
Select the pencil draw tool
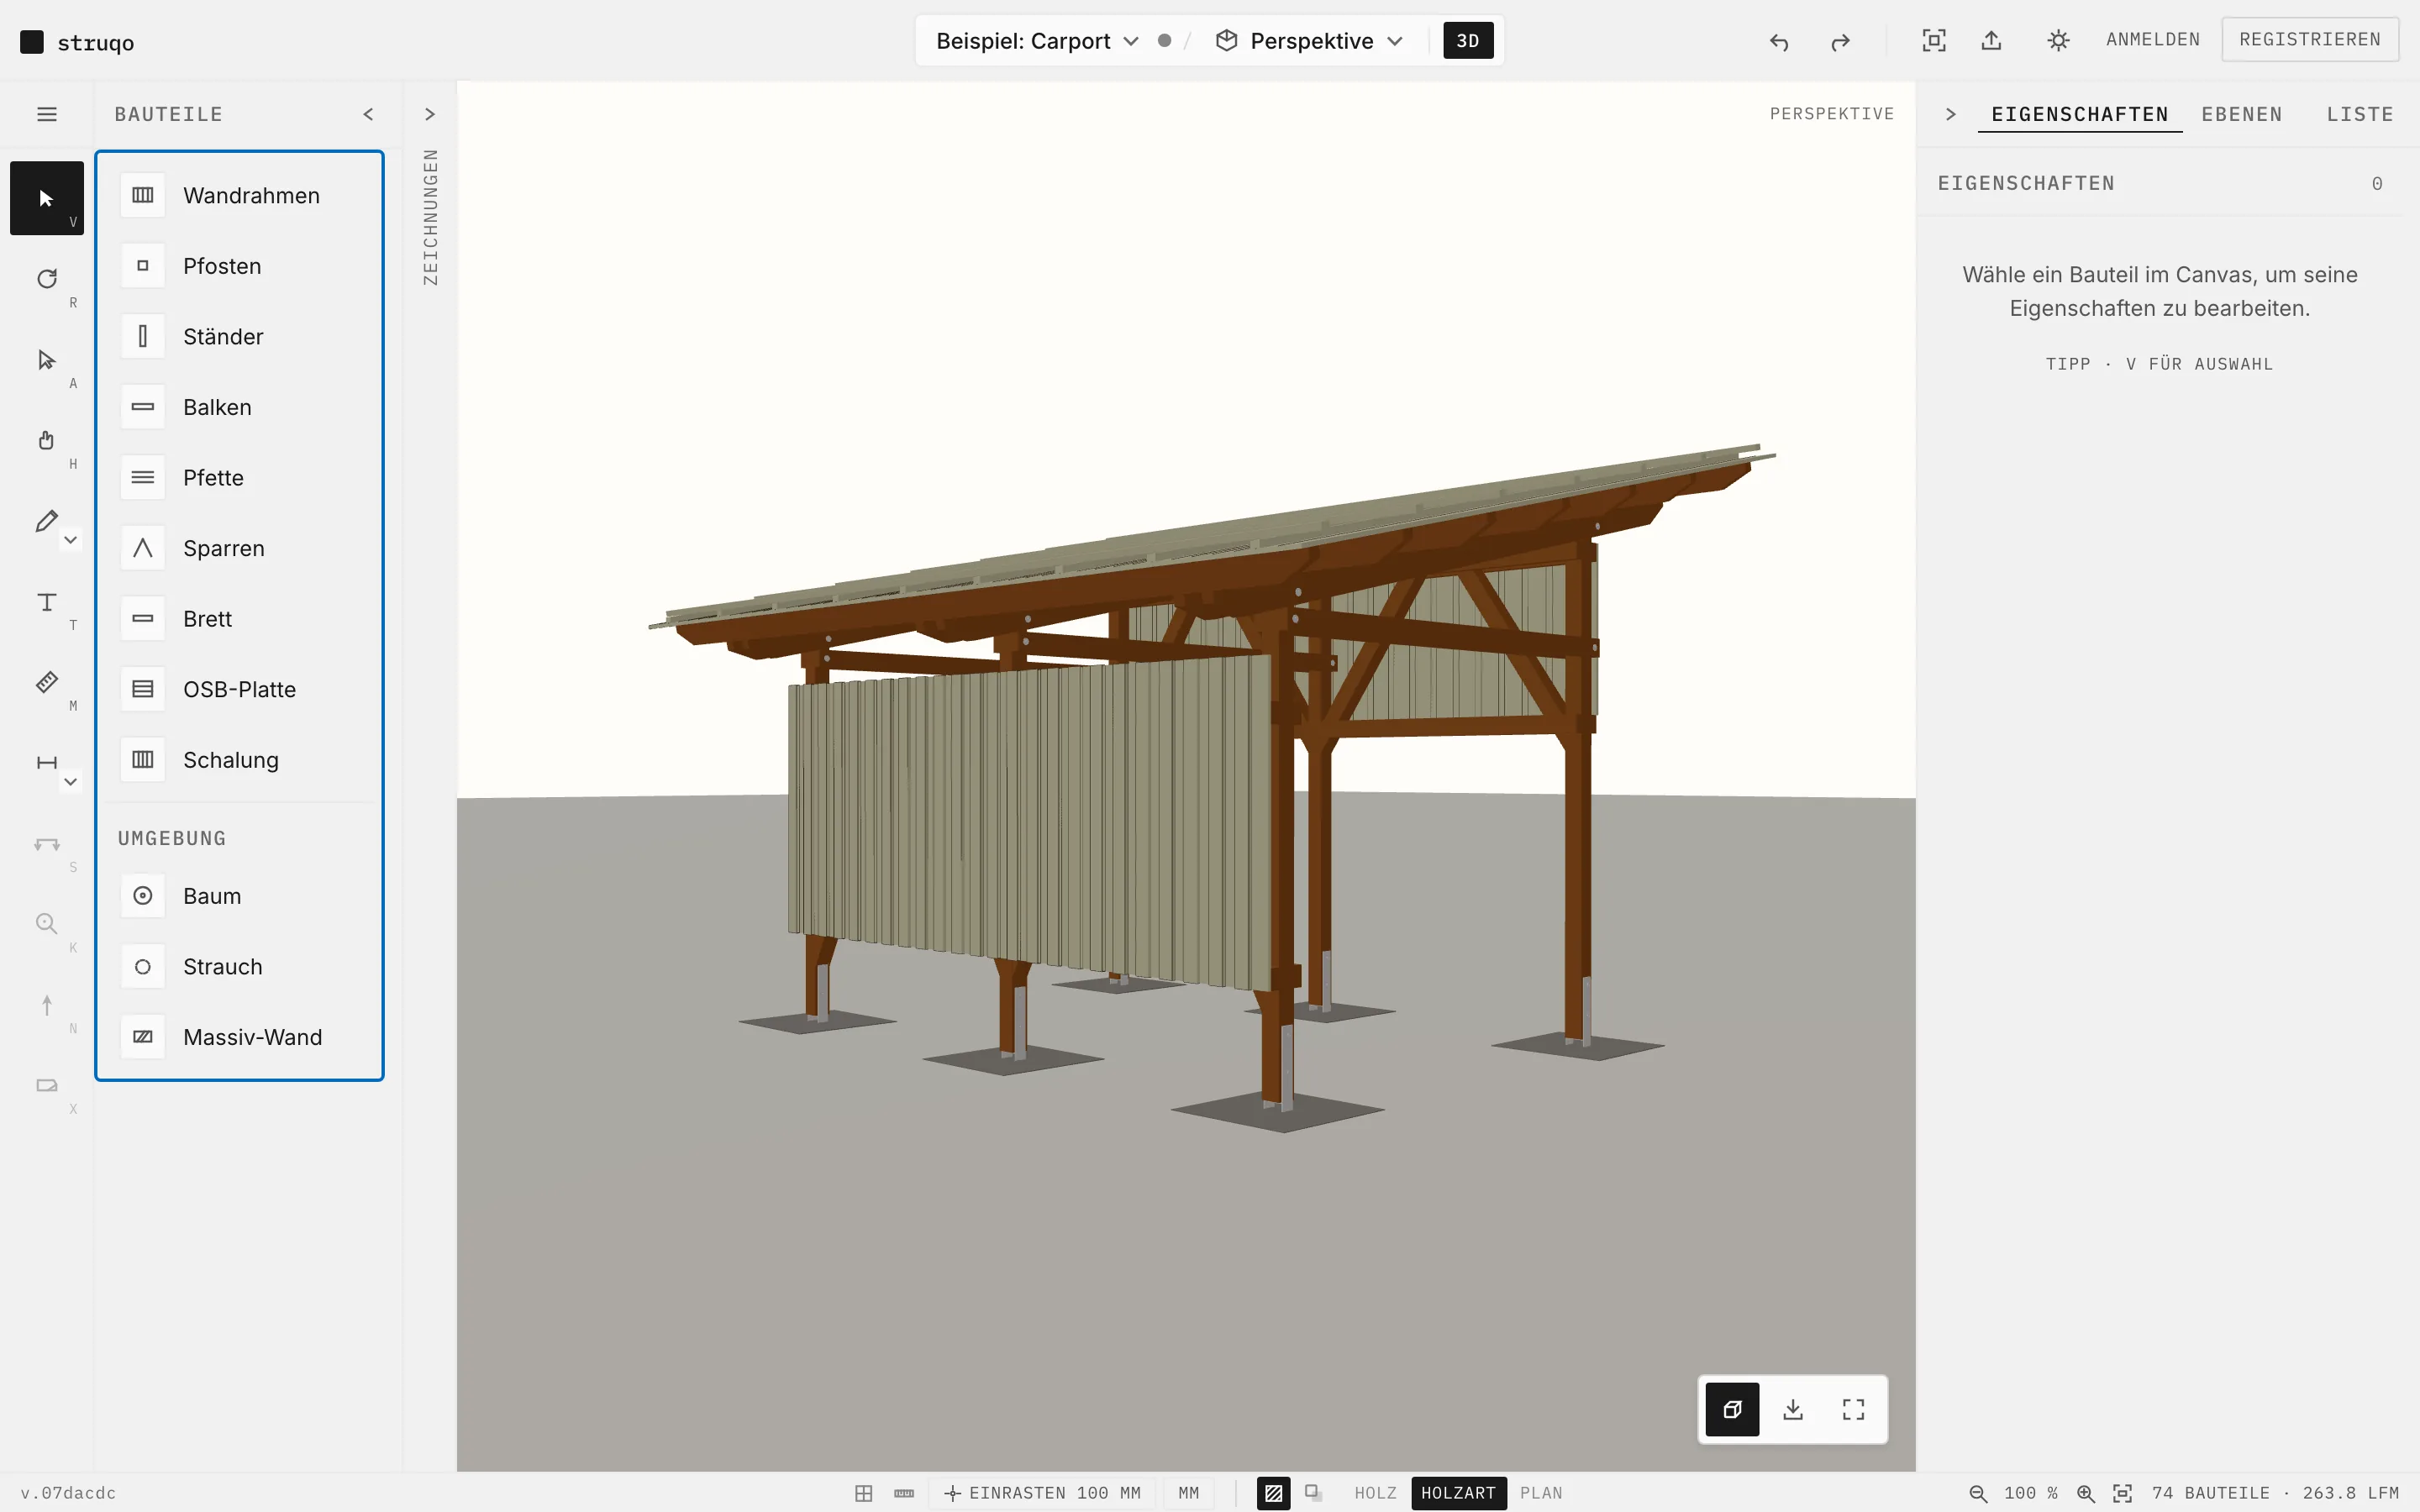coord(46,521)
